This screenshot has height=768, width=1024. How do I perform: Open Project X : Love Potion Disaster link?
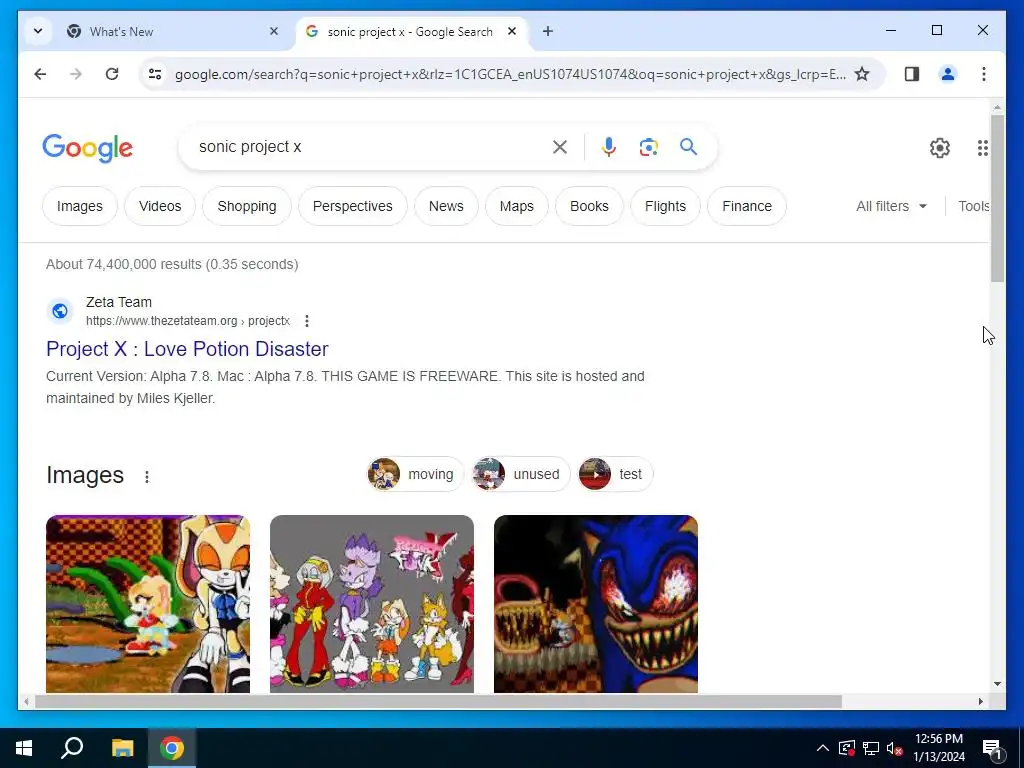coord(187,349)
